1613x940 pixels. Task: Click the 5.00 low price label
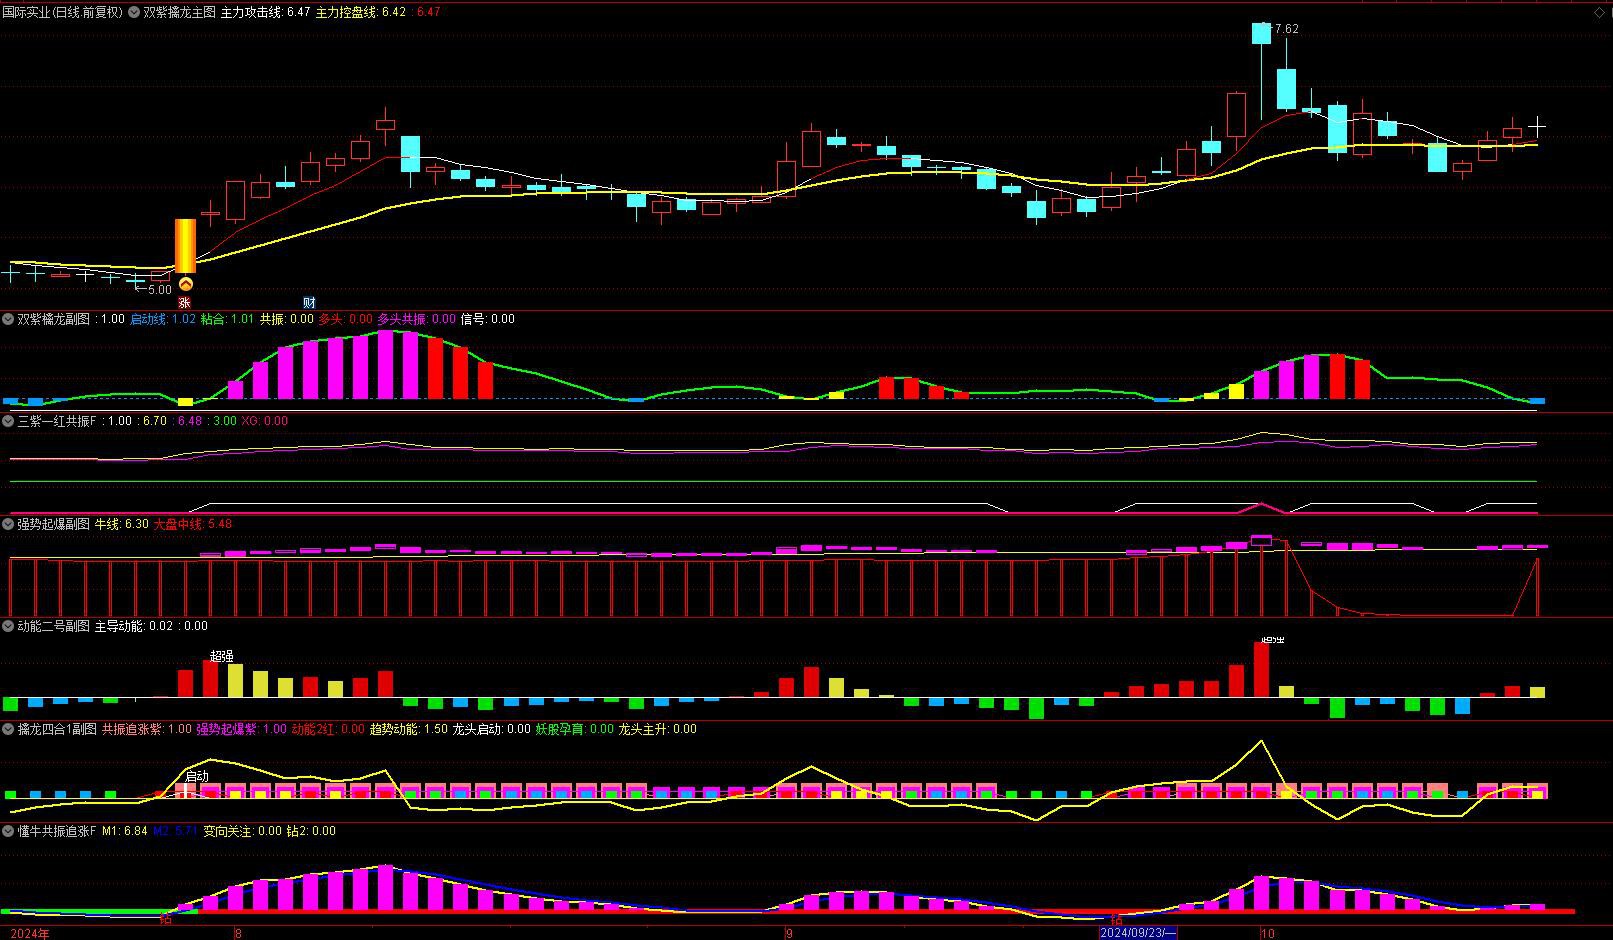160,290
